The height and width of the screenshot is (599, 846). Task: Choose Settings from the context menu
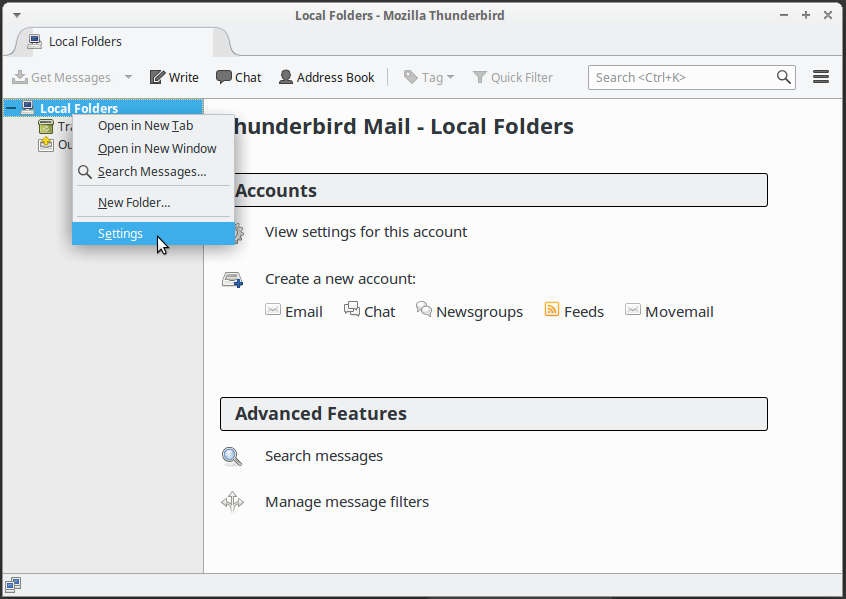pyautogui.click(x=120, y=233)
